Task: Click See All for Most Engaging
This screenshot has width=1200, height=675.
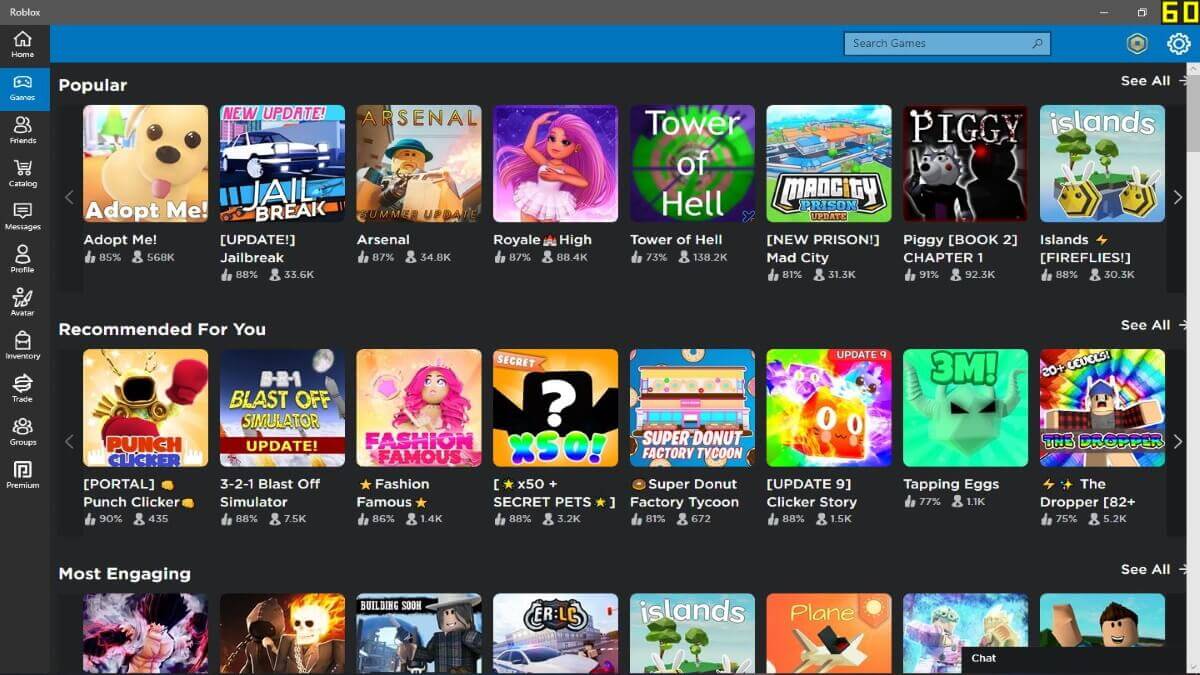Action: 1153,569
